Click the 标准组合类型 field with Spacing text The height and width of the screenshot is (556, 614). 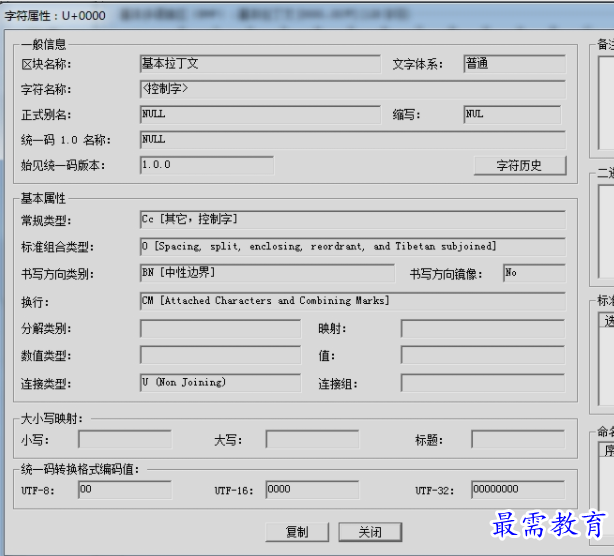pos(352,247)
